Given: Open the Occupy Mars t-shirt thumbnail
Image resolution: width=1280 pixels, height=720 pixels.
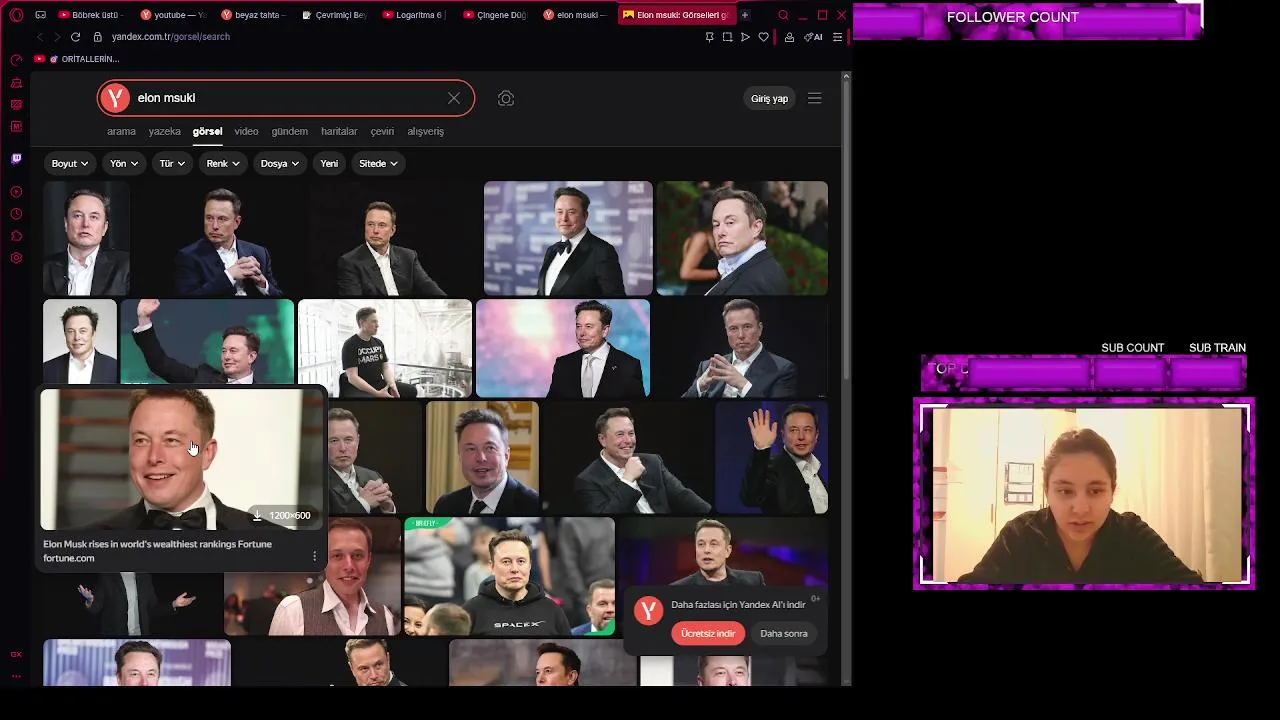Looking at the screenshot, I should pyautogui.click(x=385, y=348).
